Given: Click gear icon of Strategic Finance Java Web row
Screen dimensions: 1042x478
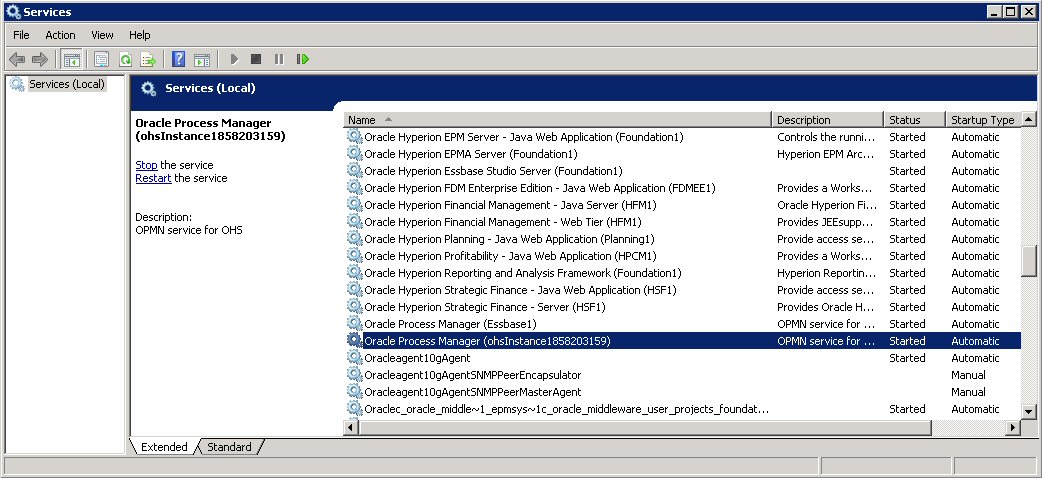Looking at the screenshot, I should coord(355,290).
